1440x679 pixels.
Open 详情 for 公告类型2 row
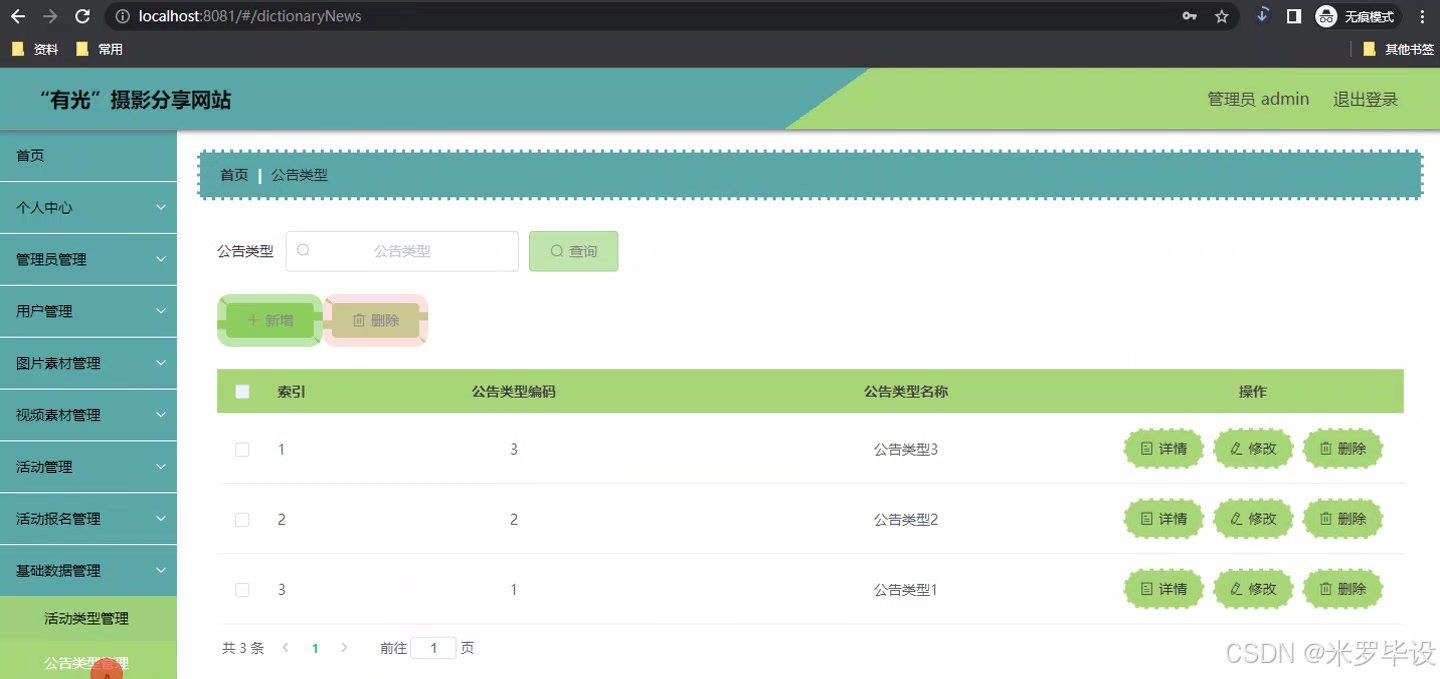1163,519
